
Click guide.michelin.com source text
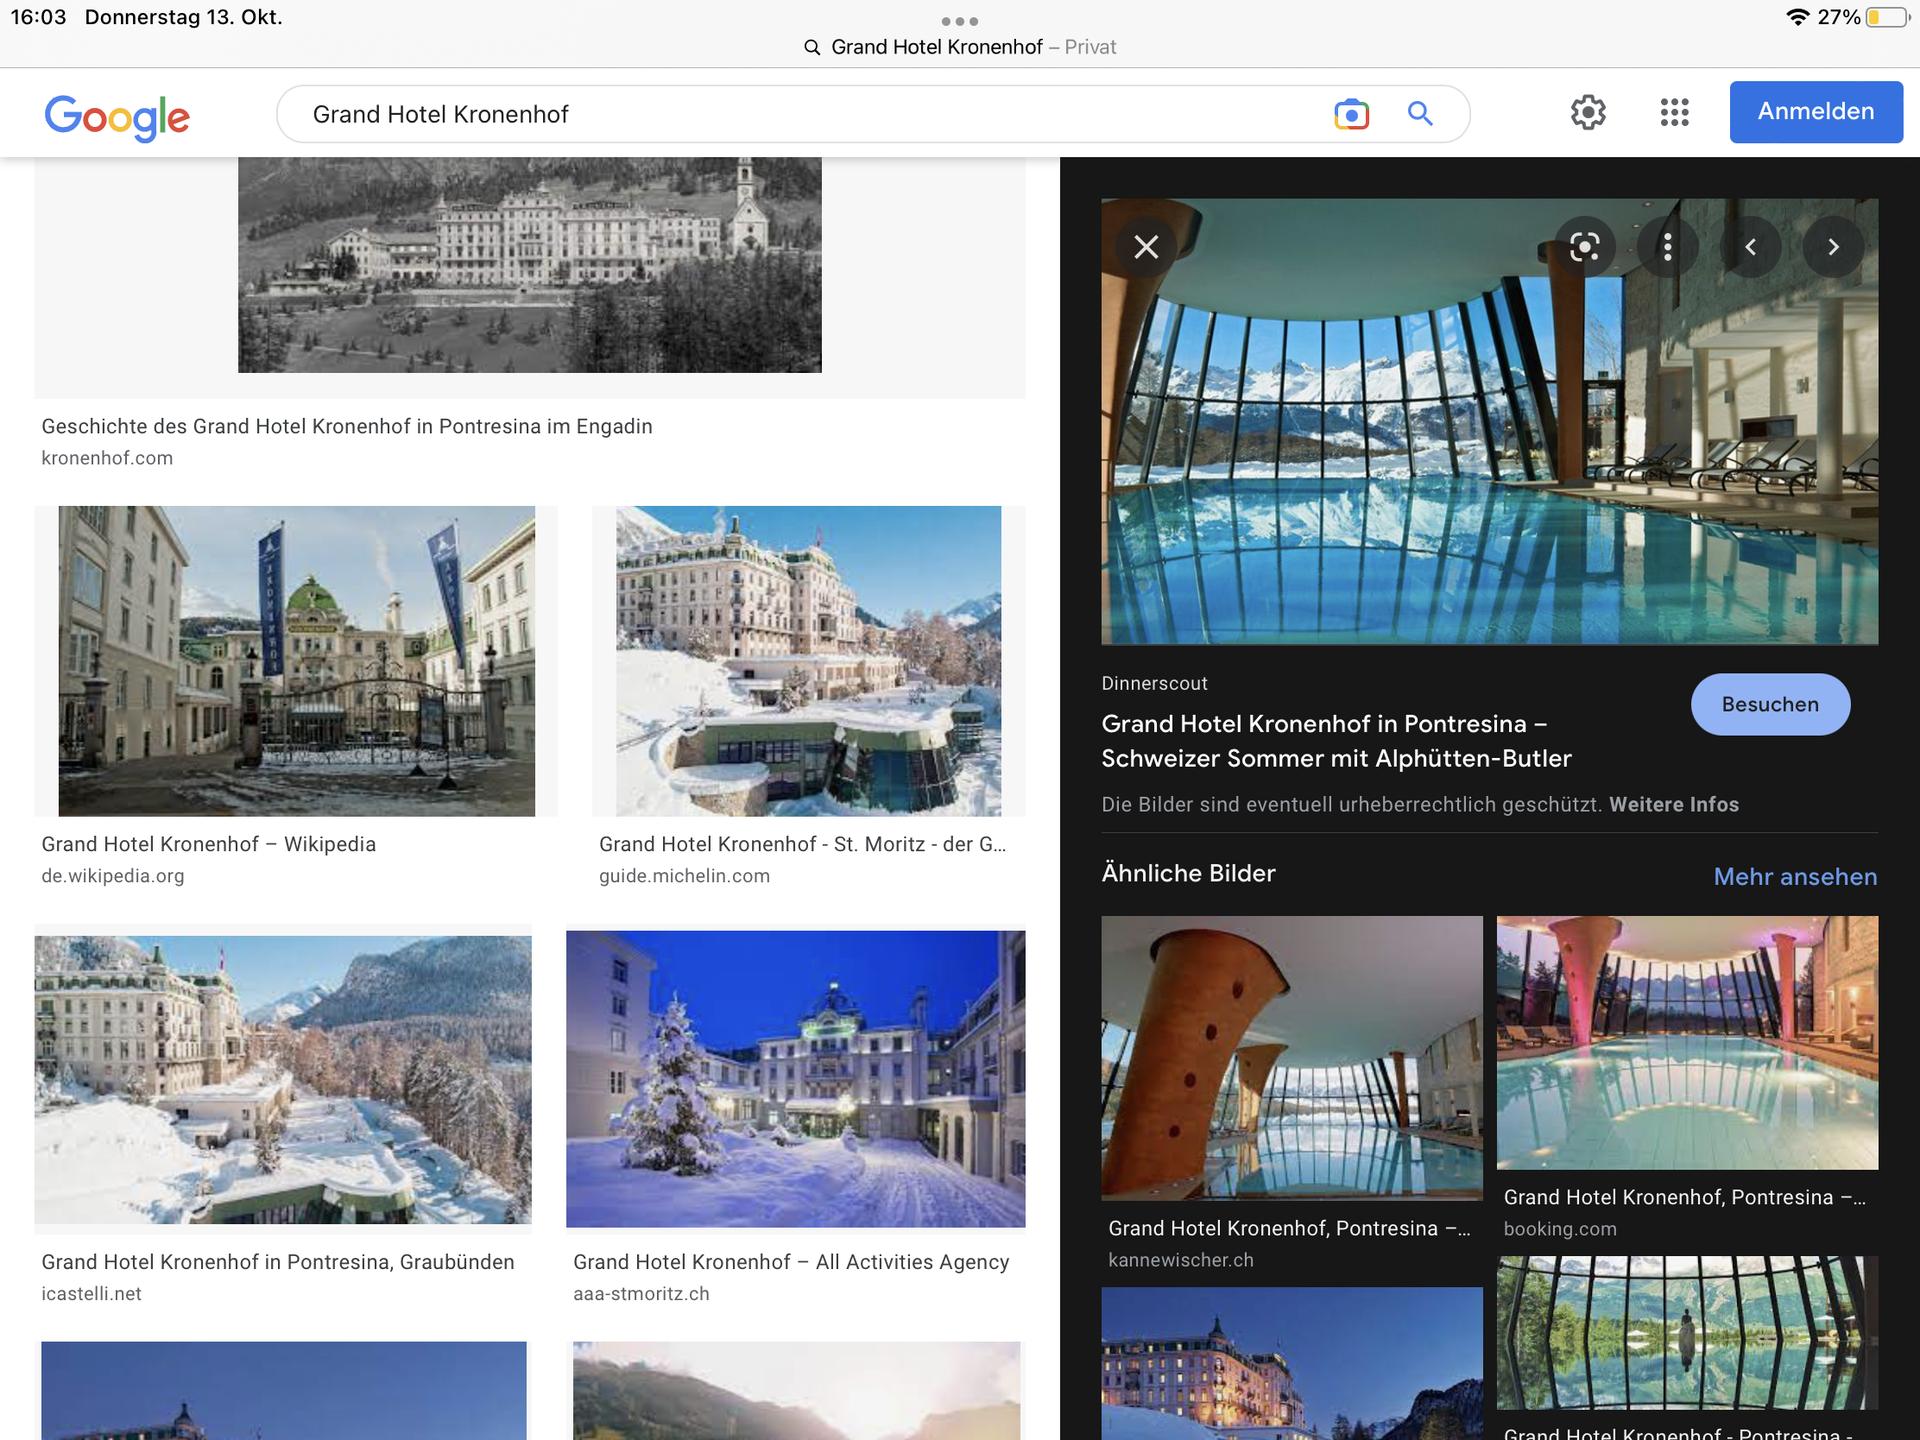684,876
